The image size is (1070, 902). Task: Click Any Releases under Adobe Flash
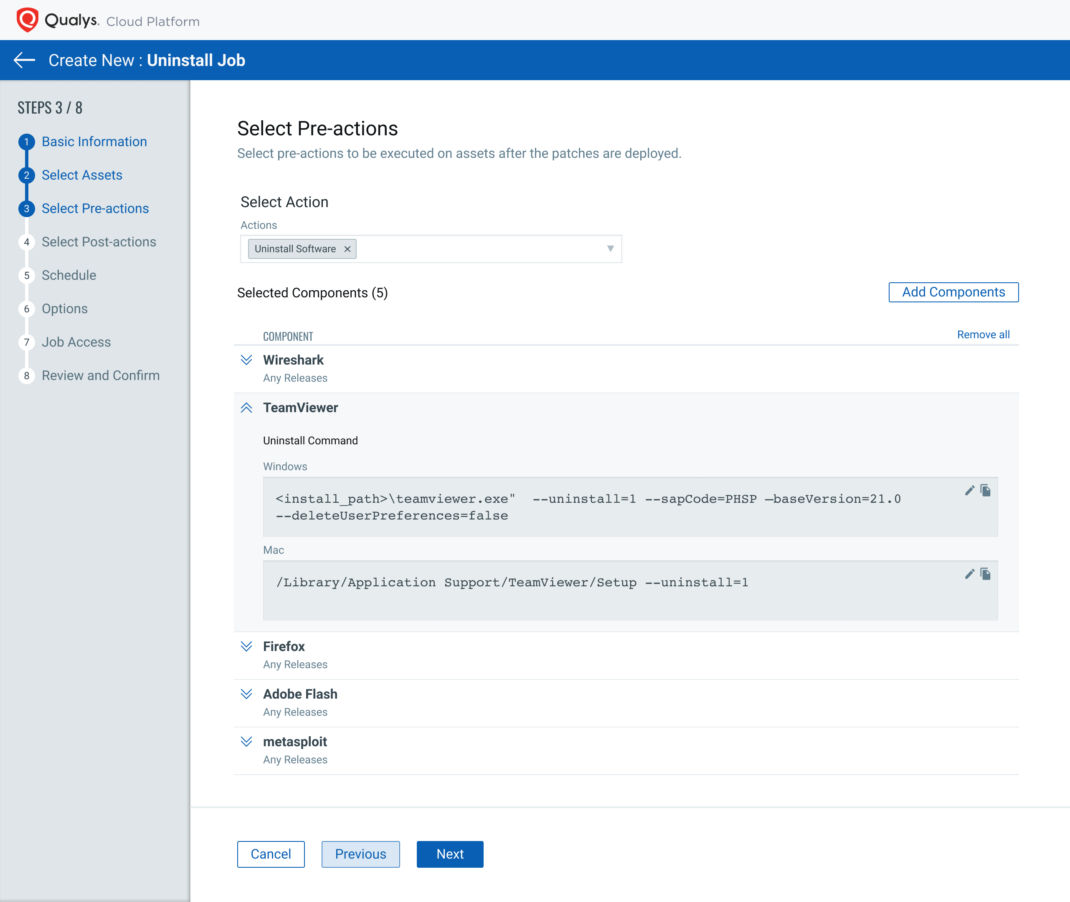point(295,712)
